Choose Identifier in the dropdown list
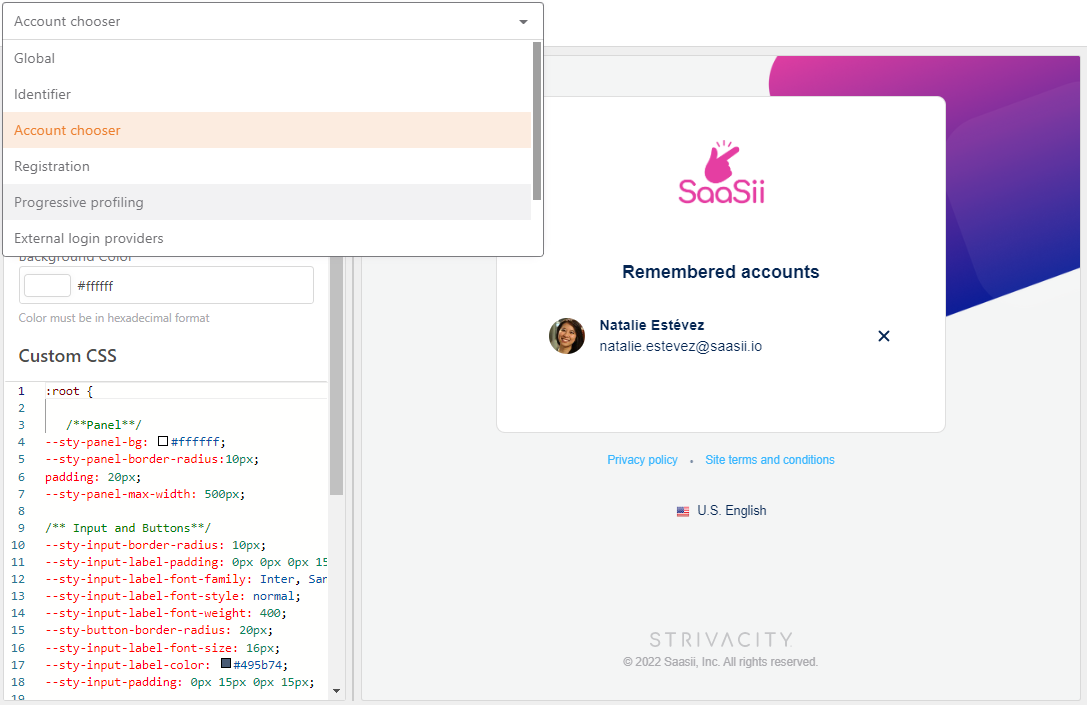This screenshot has height=705, width=1087. [x=267, y=94]
